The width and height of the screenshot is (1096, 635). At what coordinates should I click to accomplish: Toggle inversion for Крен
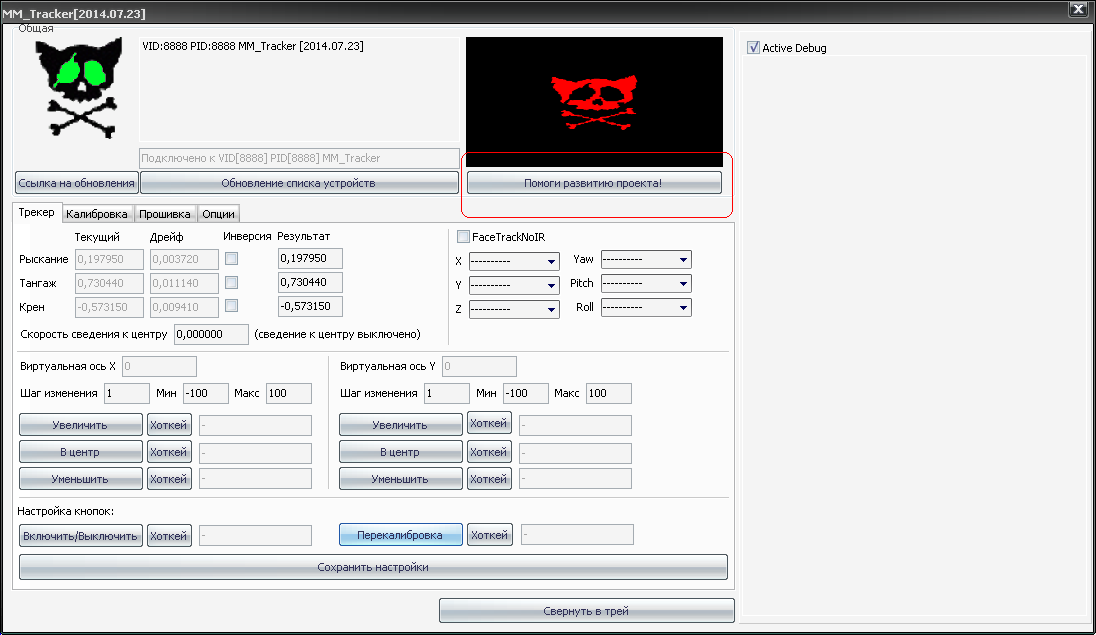(231, 306)
